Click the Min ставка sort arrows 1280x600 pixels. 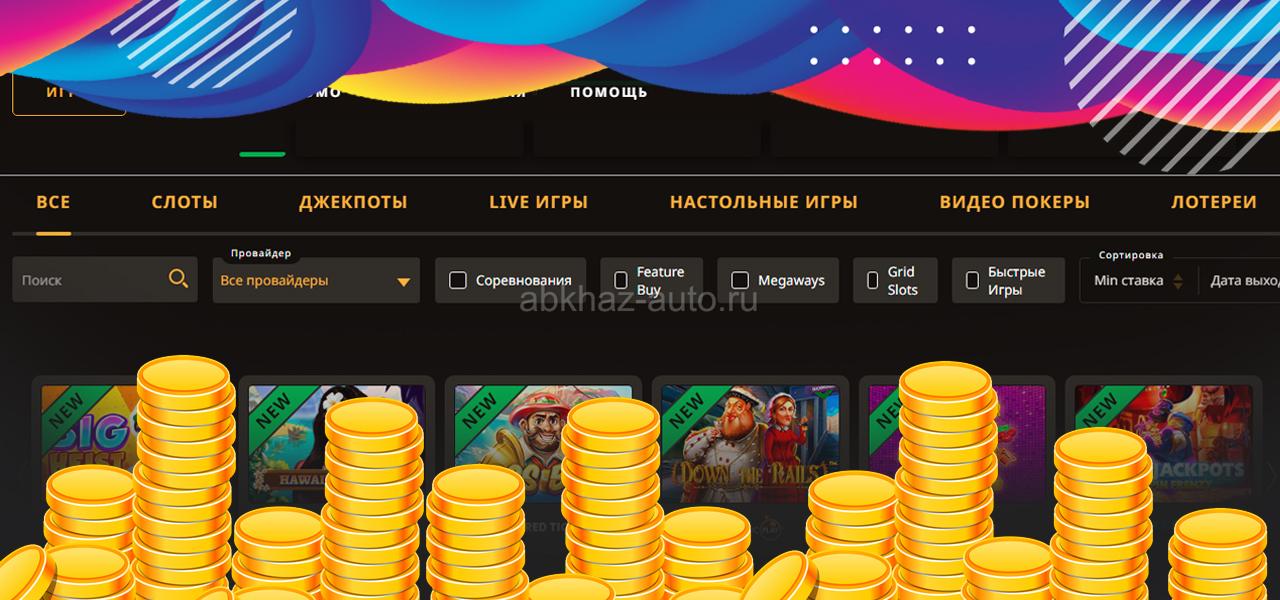point(1178,281)
